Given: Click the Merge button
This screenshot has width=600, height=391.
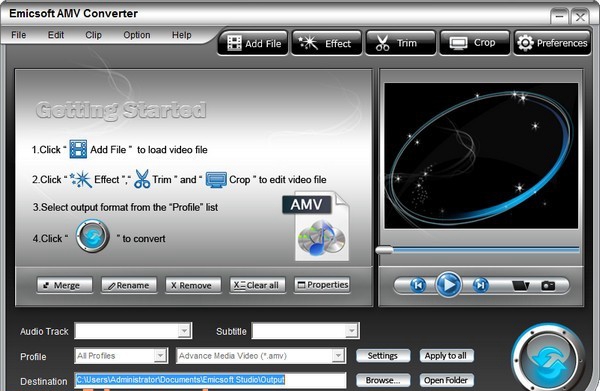Looking at the screenshot, I should click(65, 285).
